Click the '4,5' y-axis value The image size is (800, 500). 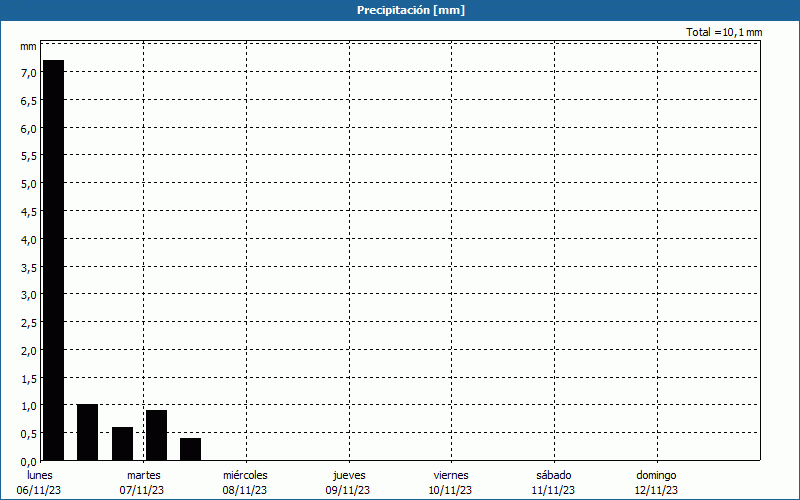coord(29,212)
